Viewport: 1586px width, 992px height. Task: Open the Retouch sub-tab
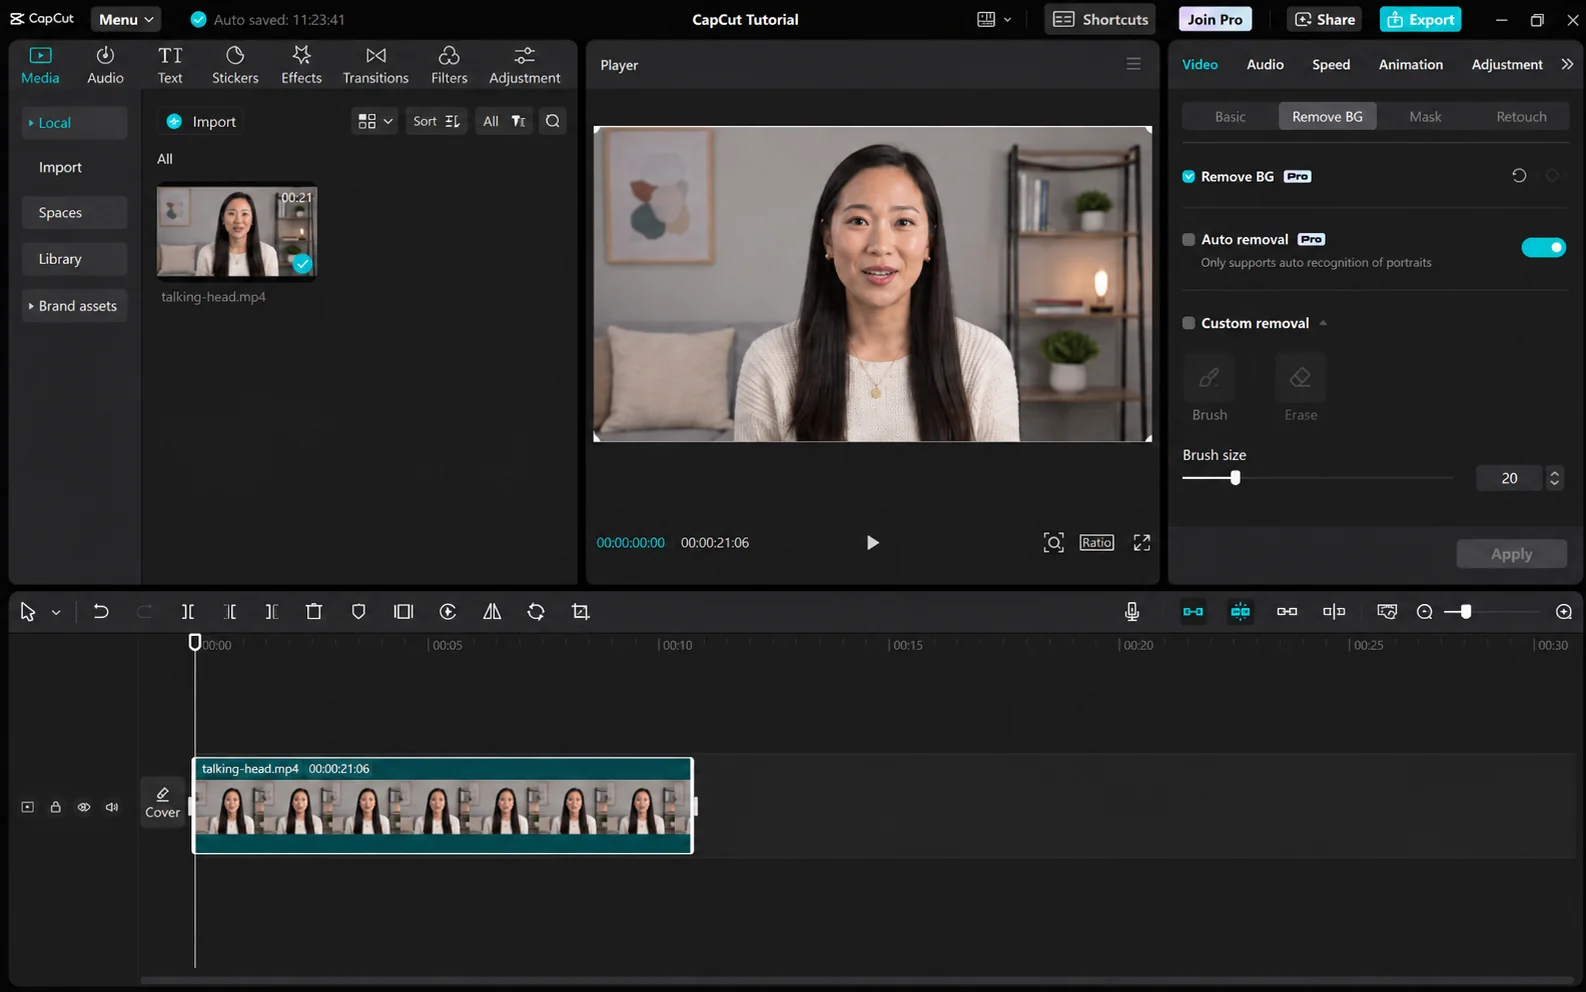tap(1521, 117)
